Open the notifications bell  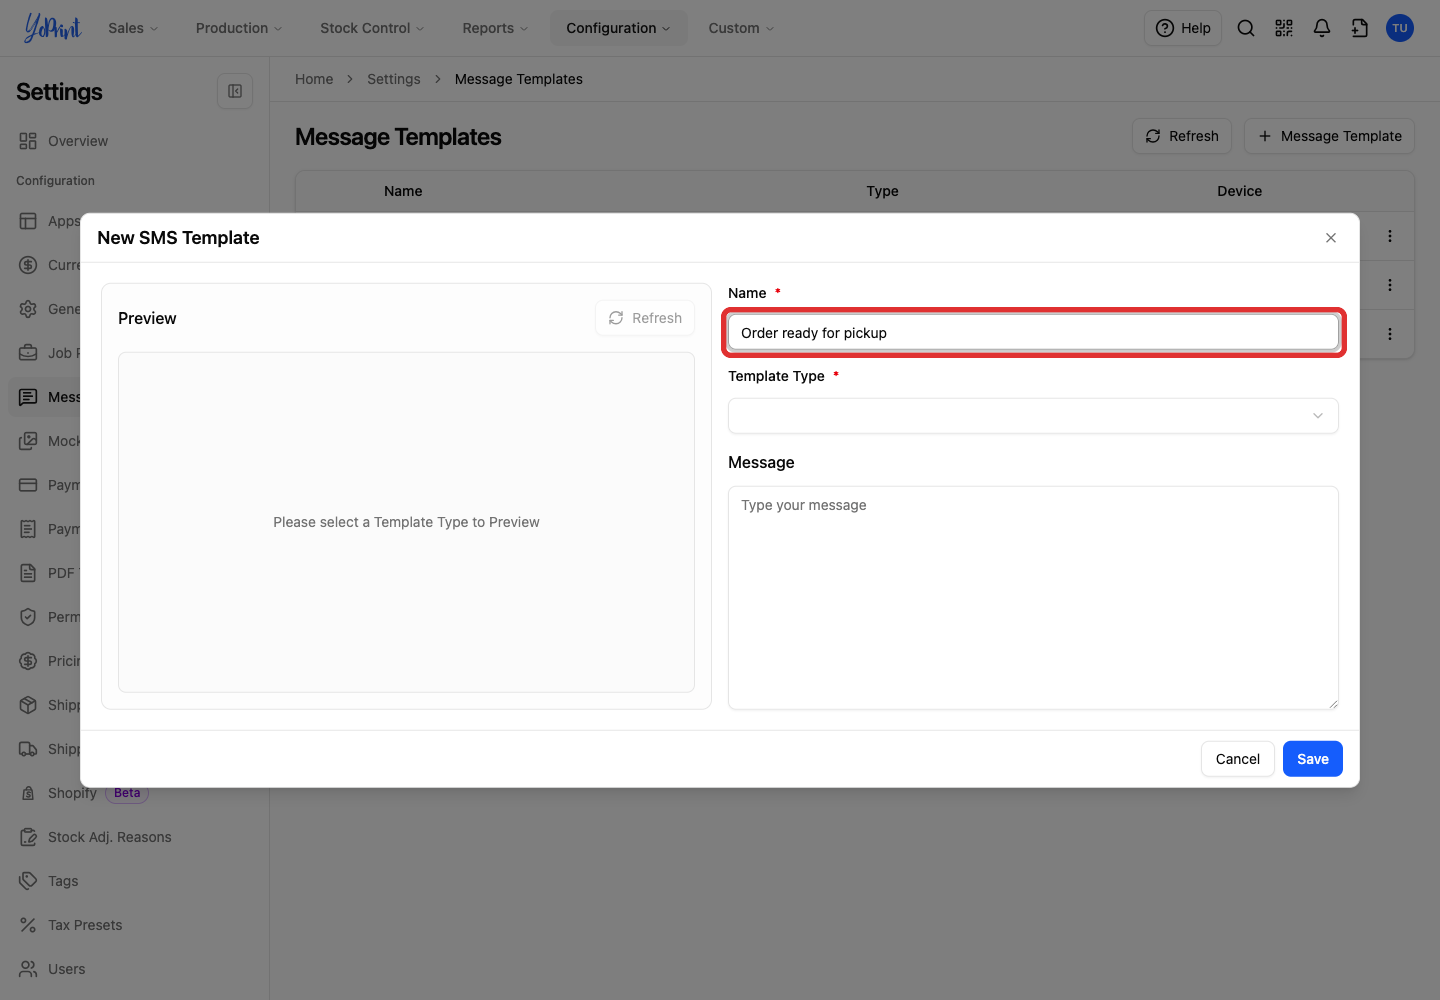click(1322, 28)
